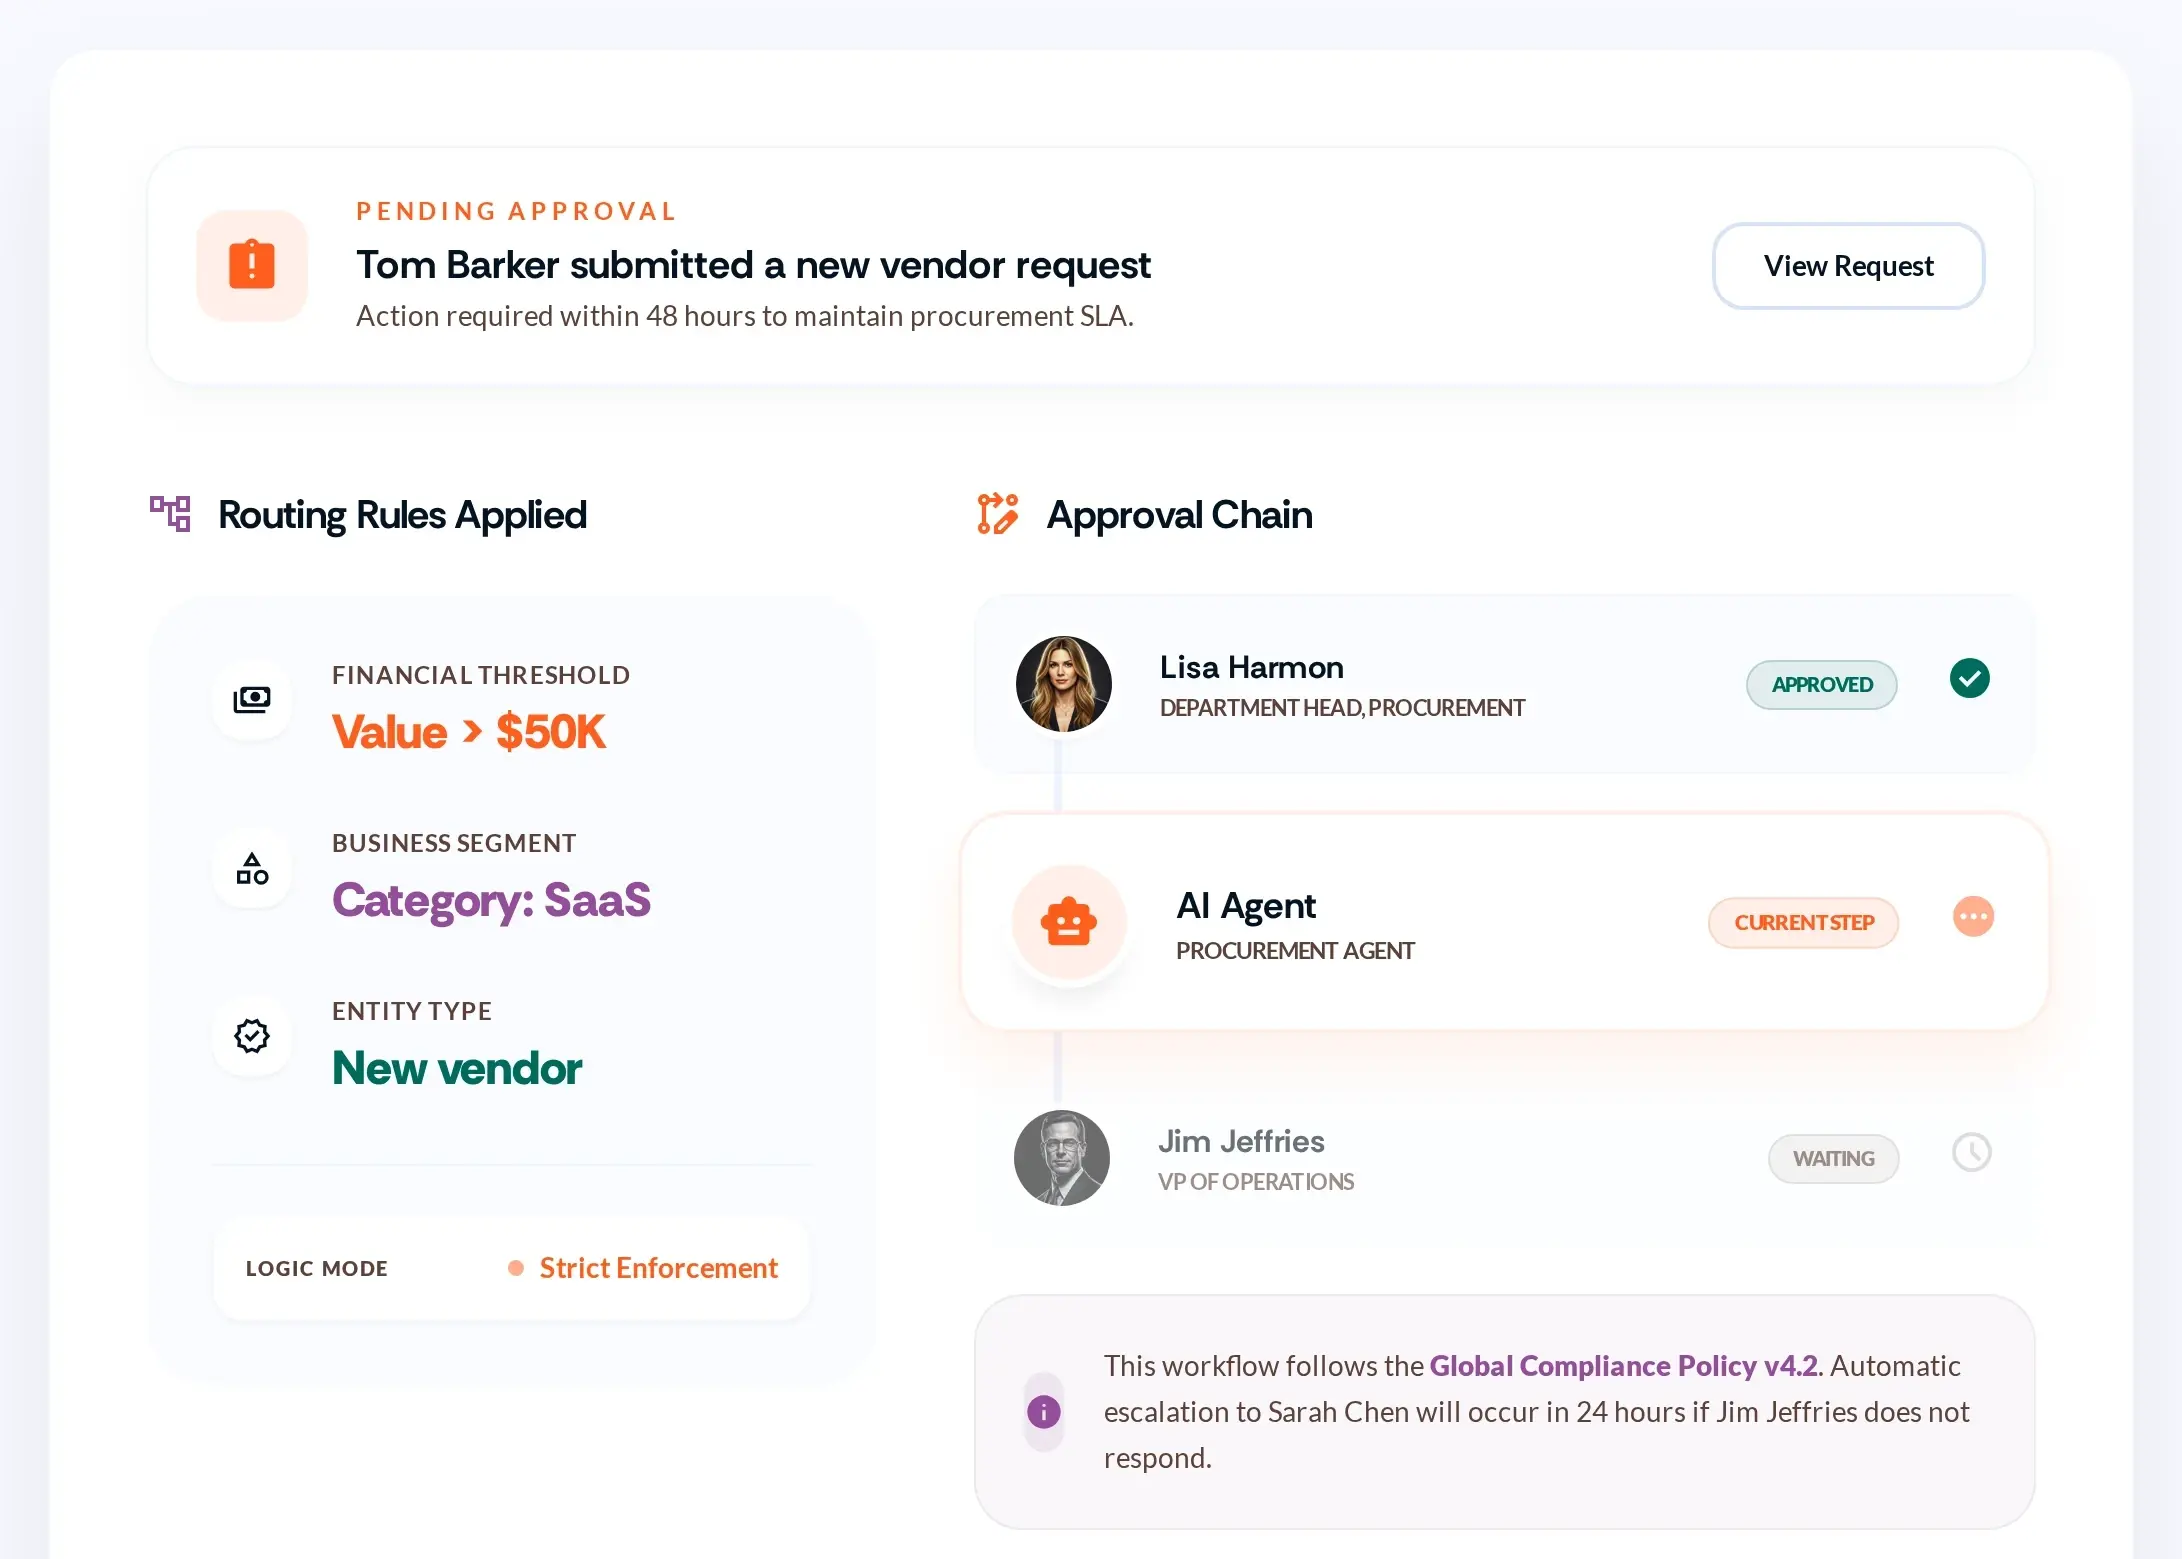Click the VP OF OPERATIONS title
This screenshot has height=1559, width=2182.
click(1256, 1182)
